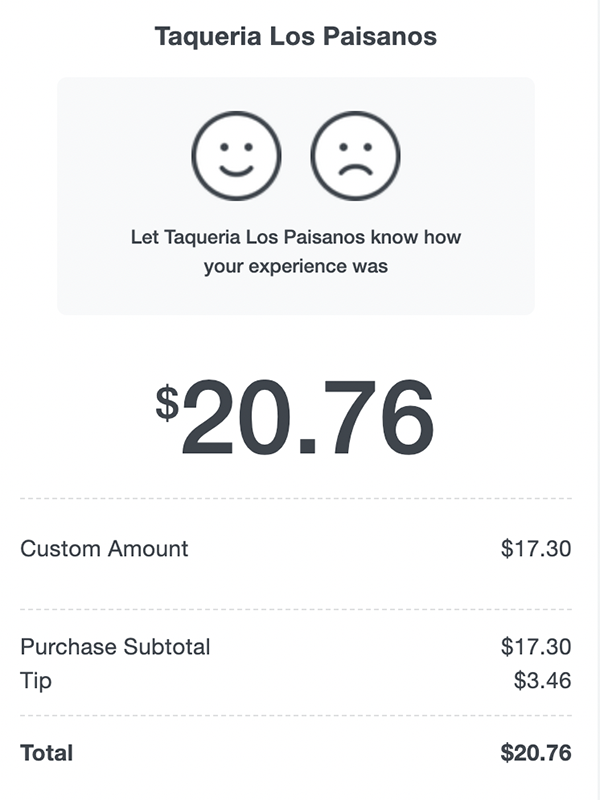The image size is (600, 800).
Task: Click the dashed divider above Custom Amount
Action: 295,498
